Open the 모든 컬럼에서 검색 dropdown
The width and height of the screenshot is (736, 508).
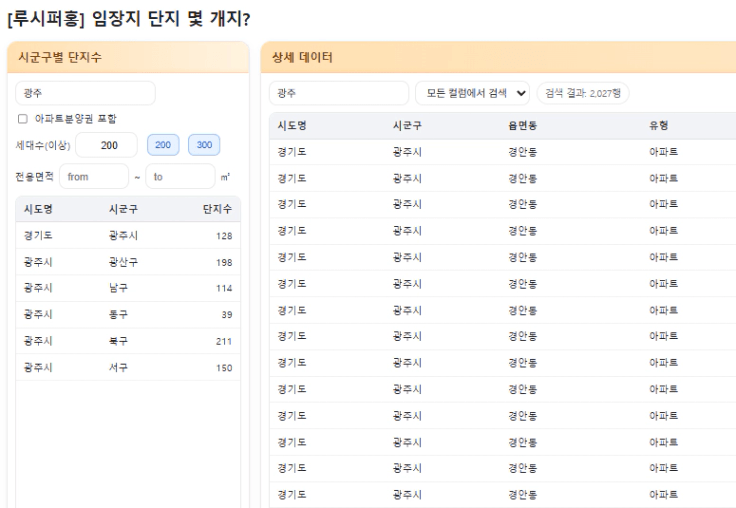click(x=472, y=93)
